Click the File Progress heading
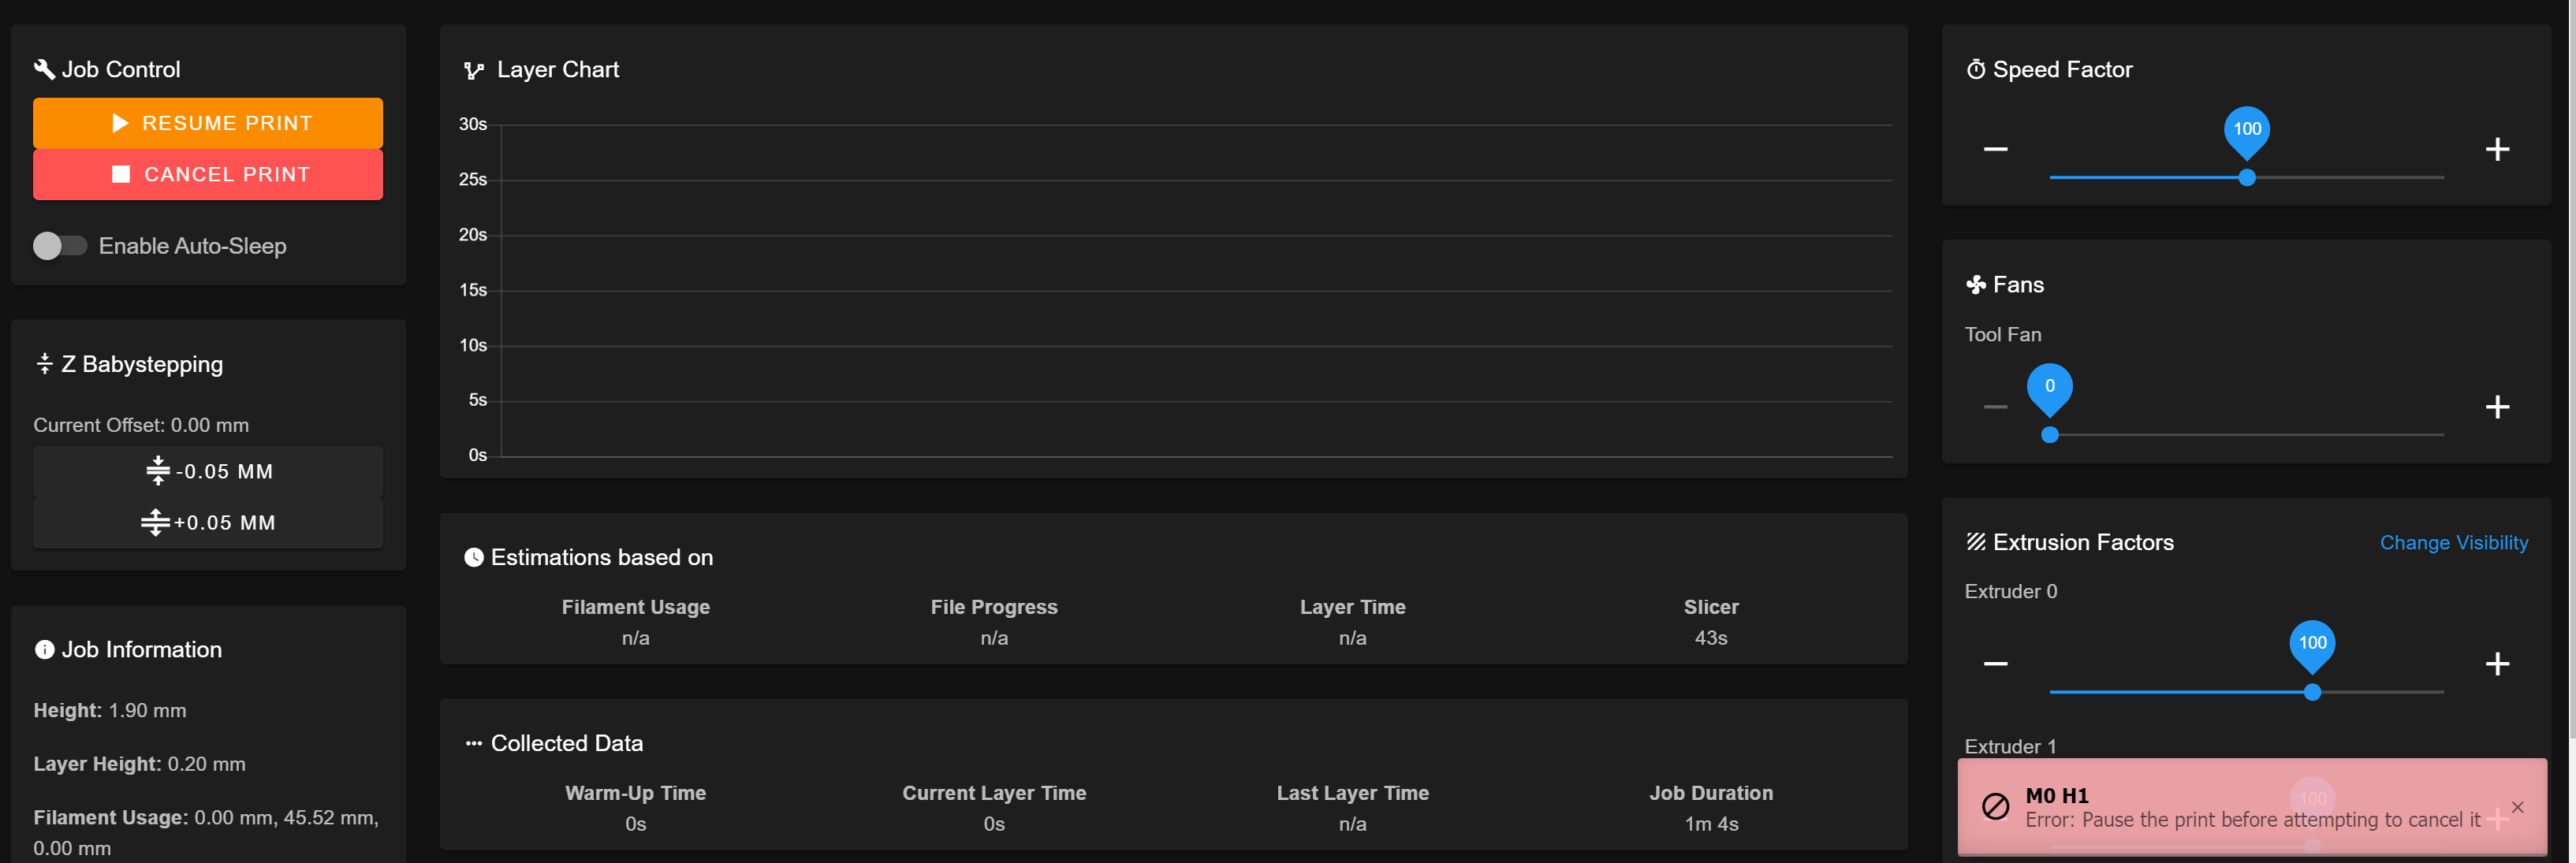This screenshot has height=863, width=2576. 993,607
